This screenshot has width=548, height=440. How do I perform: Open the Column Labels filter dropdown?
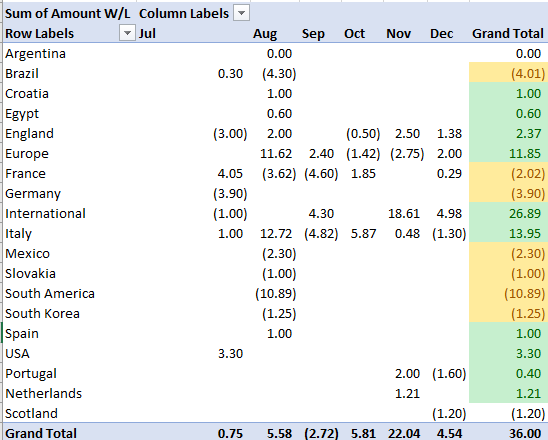(241, 14)
